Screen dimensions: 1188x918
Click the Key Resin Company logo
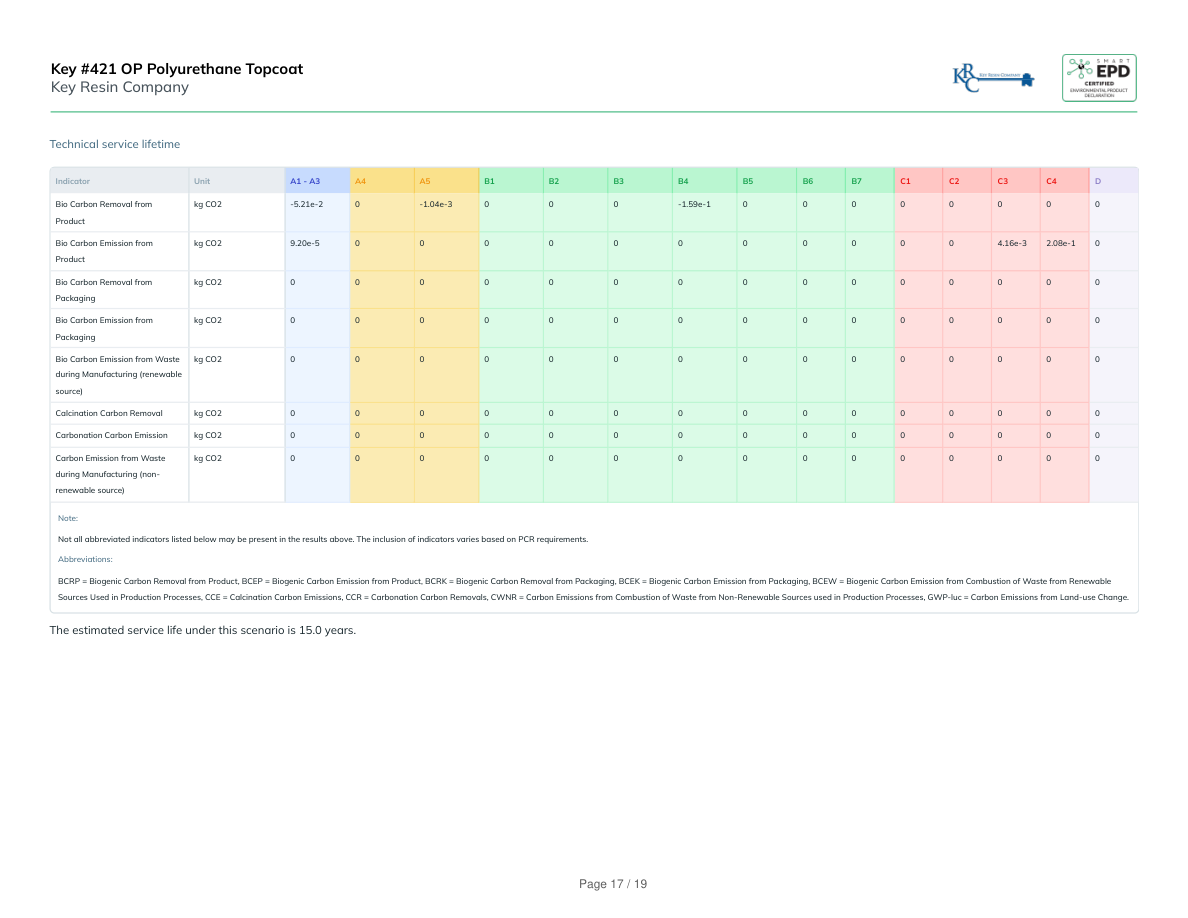[x=993, y=77]
